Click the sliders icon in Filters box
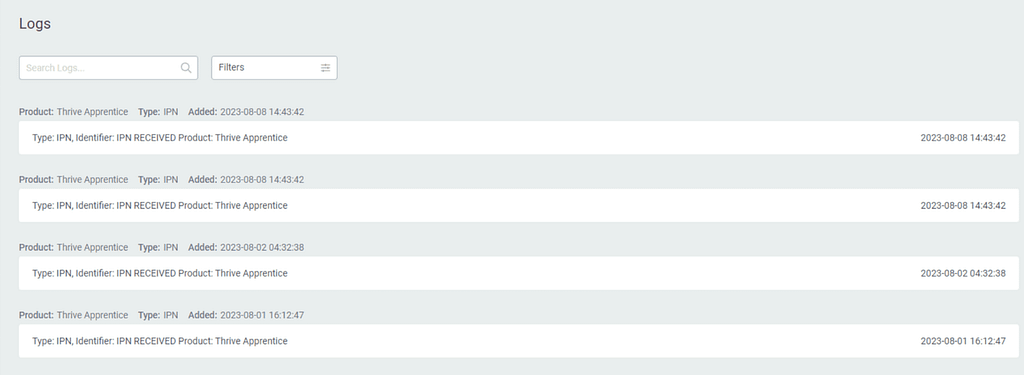1024x375 pixels. tap(325, 68)
